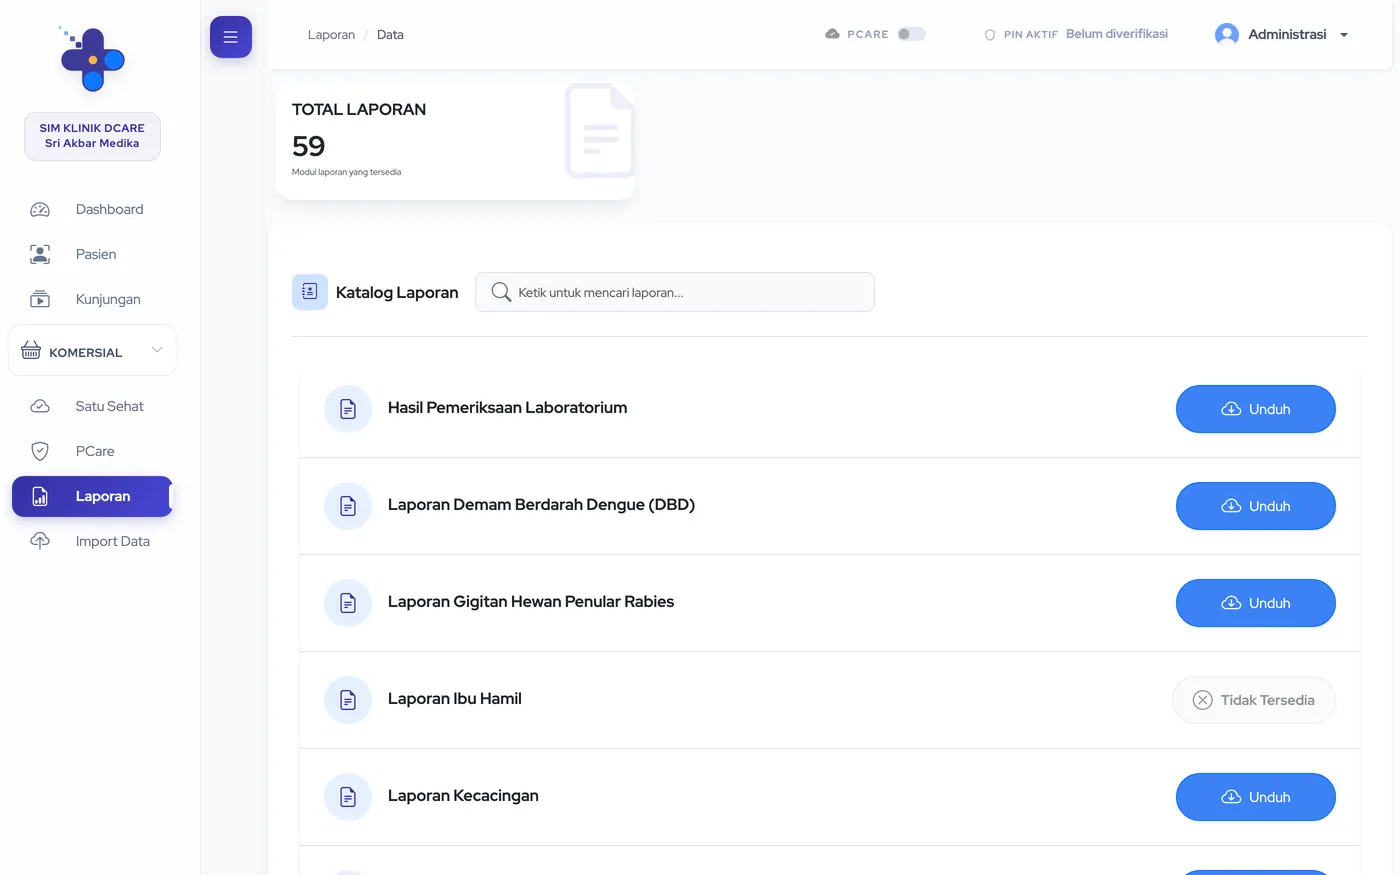
Task: Click the Pasien person icon
Action: click(x=40, y=255)
